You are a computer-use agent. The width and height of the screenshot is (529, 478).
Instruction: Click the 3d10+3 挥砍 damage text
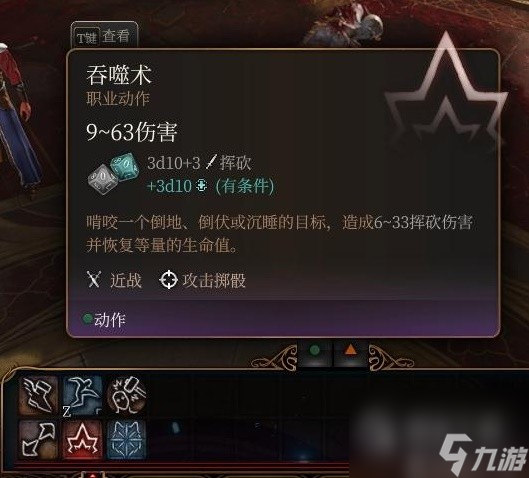pos(199,163)
